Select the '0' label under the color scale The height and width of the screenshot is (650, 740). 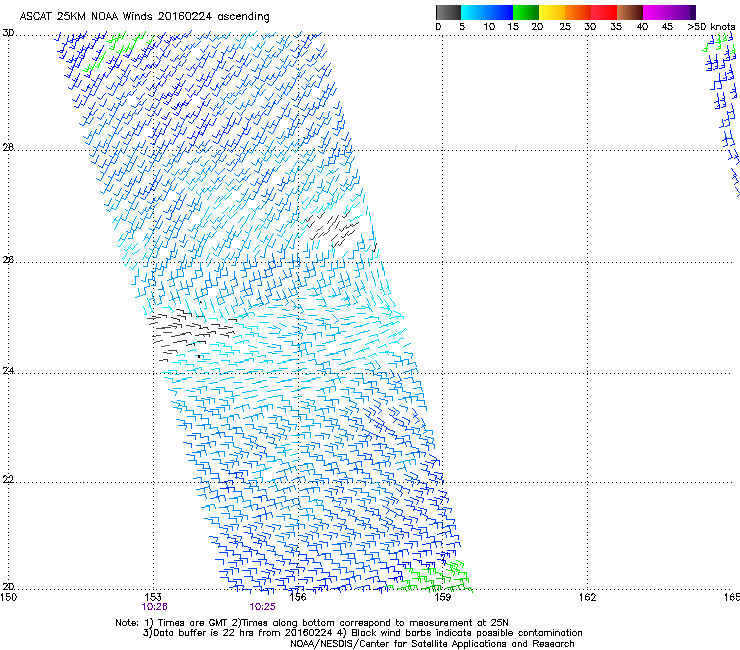tap(438, 27)
